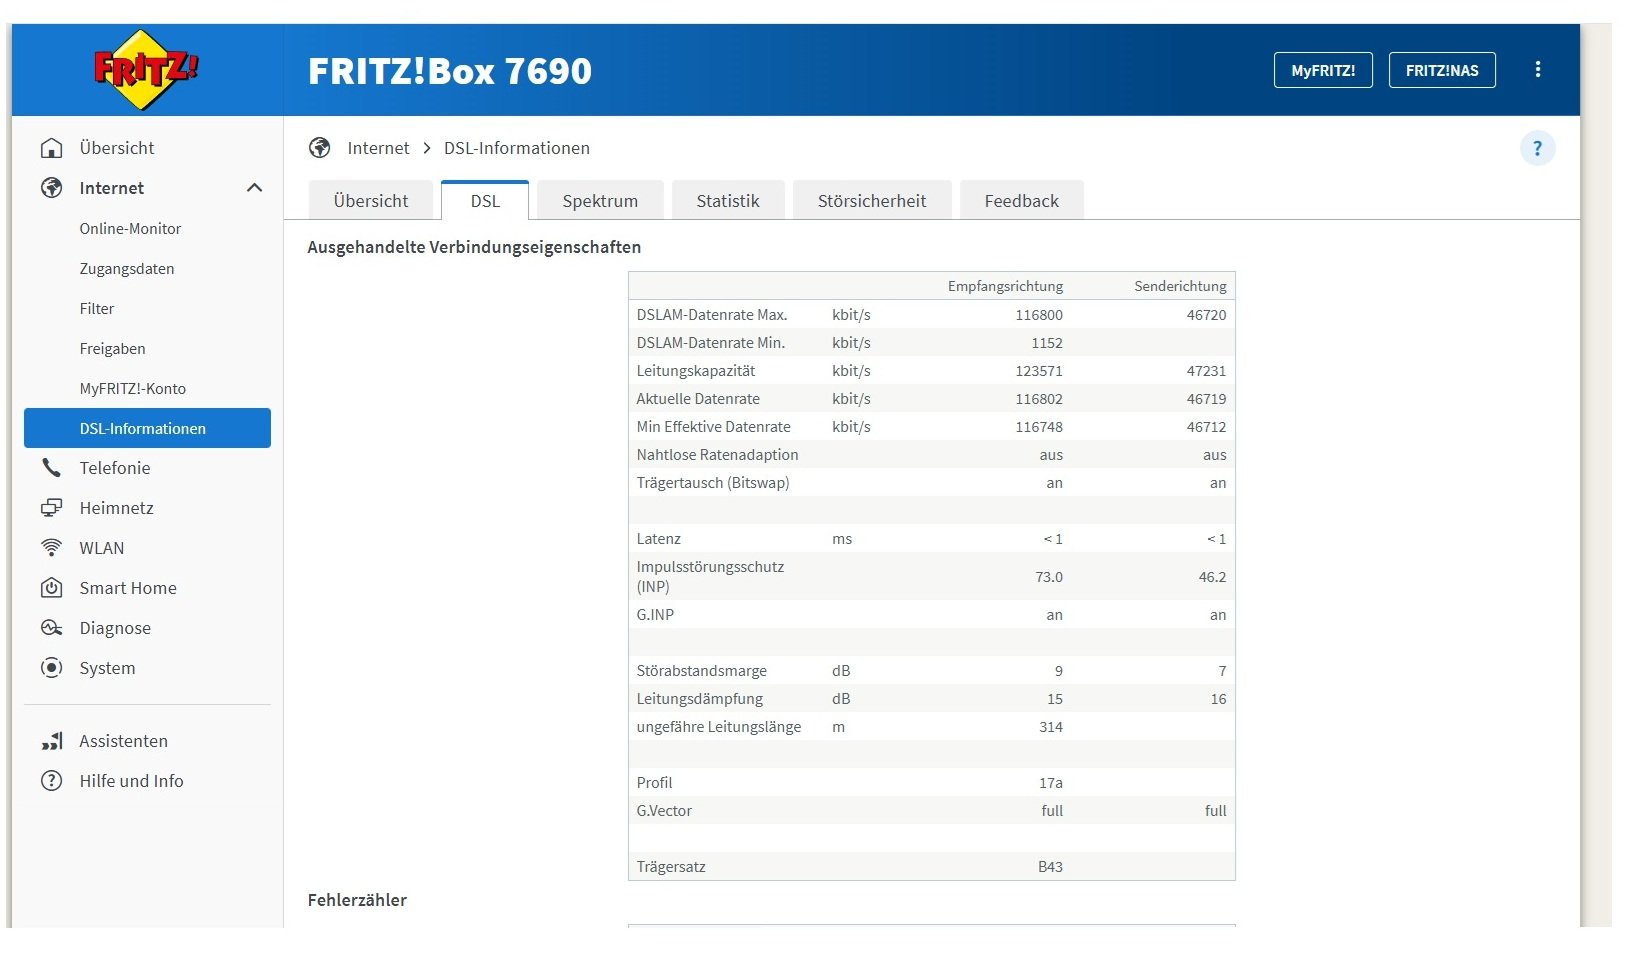Click the ungefähre Leitungslänge value 314
The width and height of the screenshot is (1636, 977).
(x=1051, y=726)
